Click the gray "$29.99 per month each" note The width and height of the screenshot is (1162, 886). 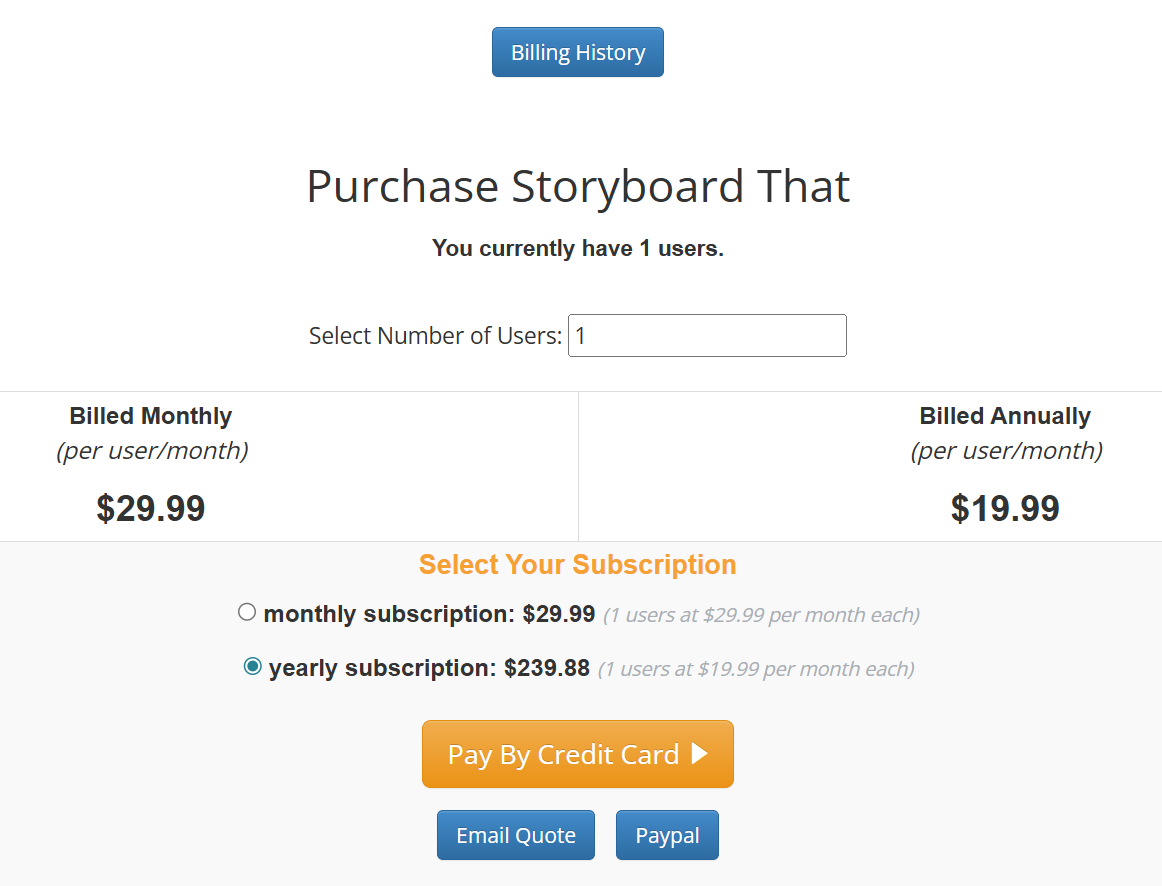tap(761, 615)
